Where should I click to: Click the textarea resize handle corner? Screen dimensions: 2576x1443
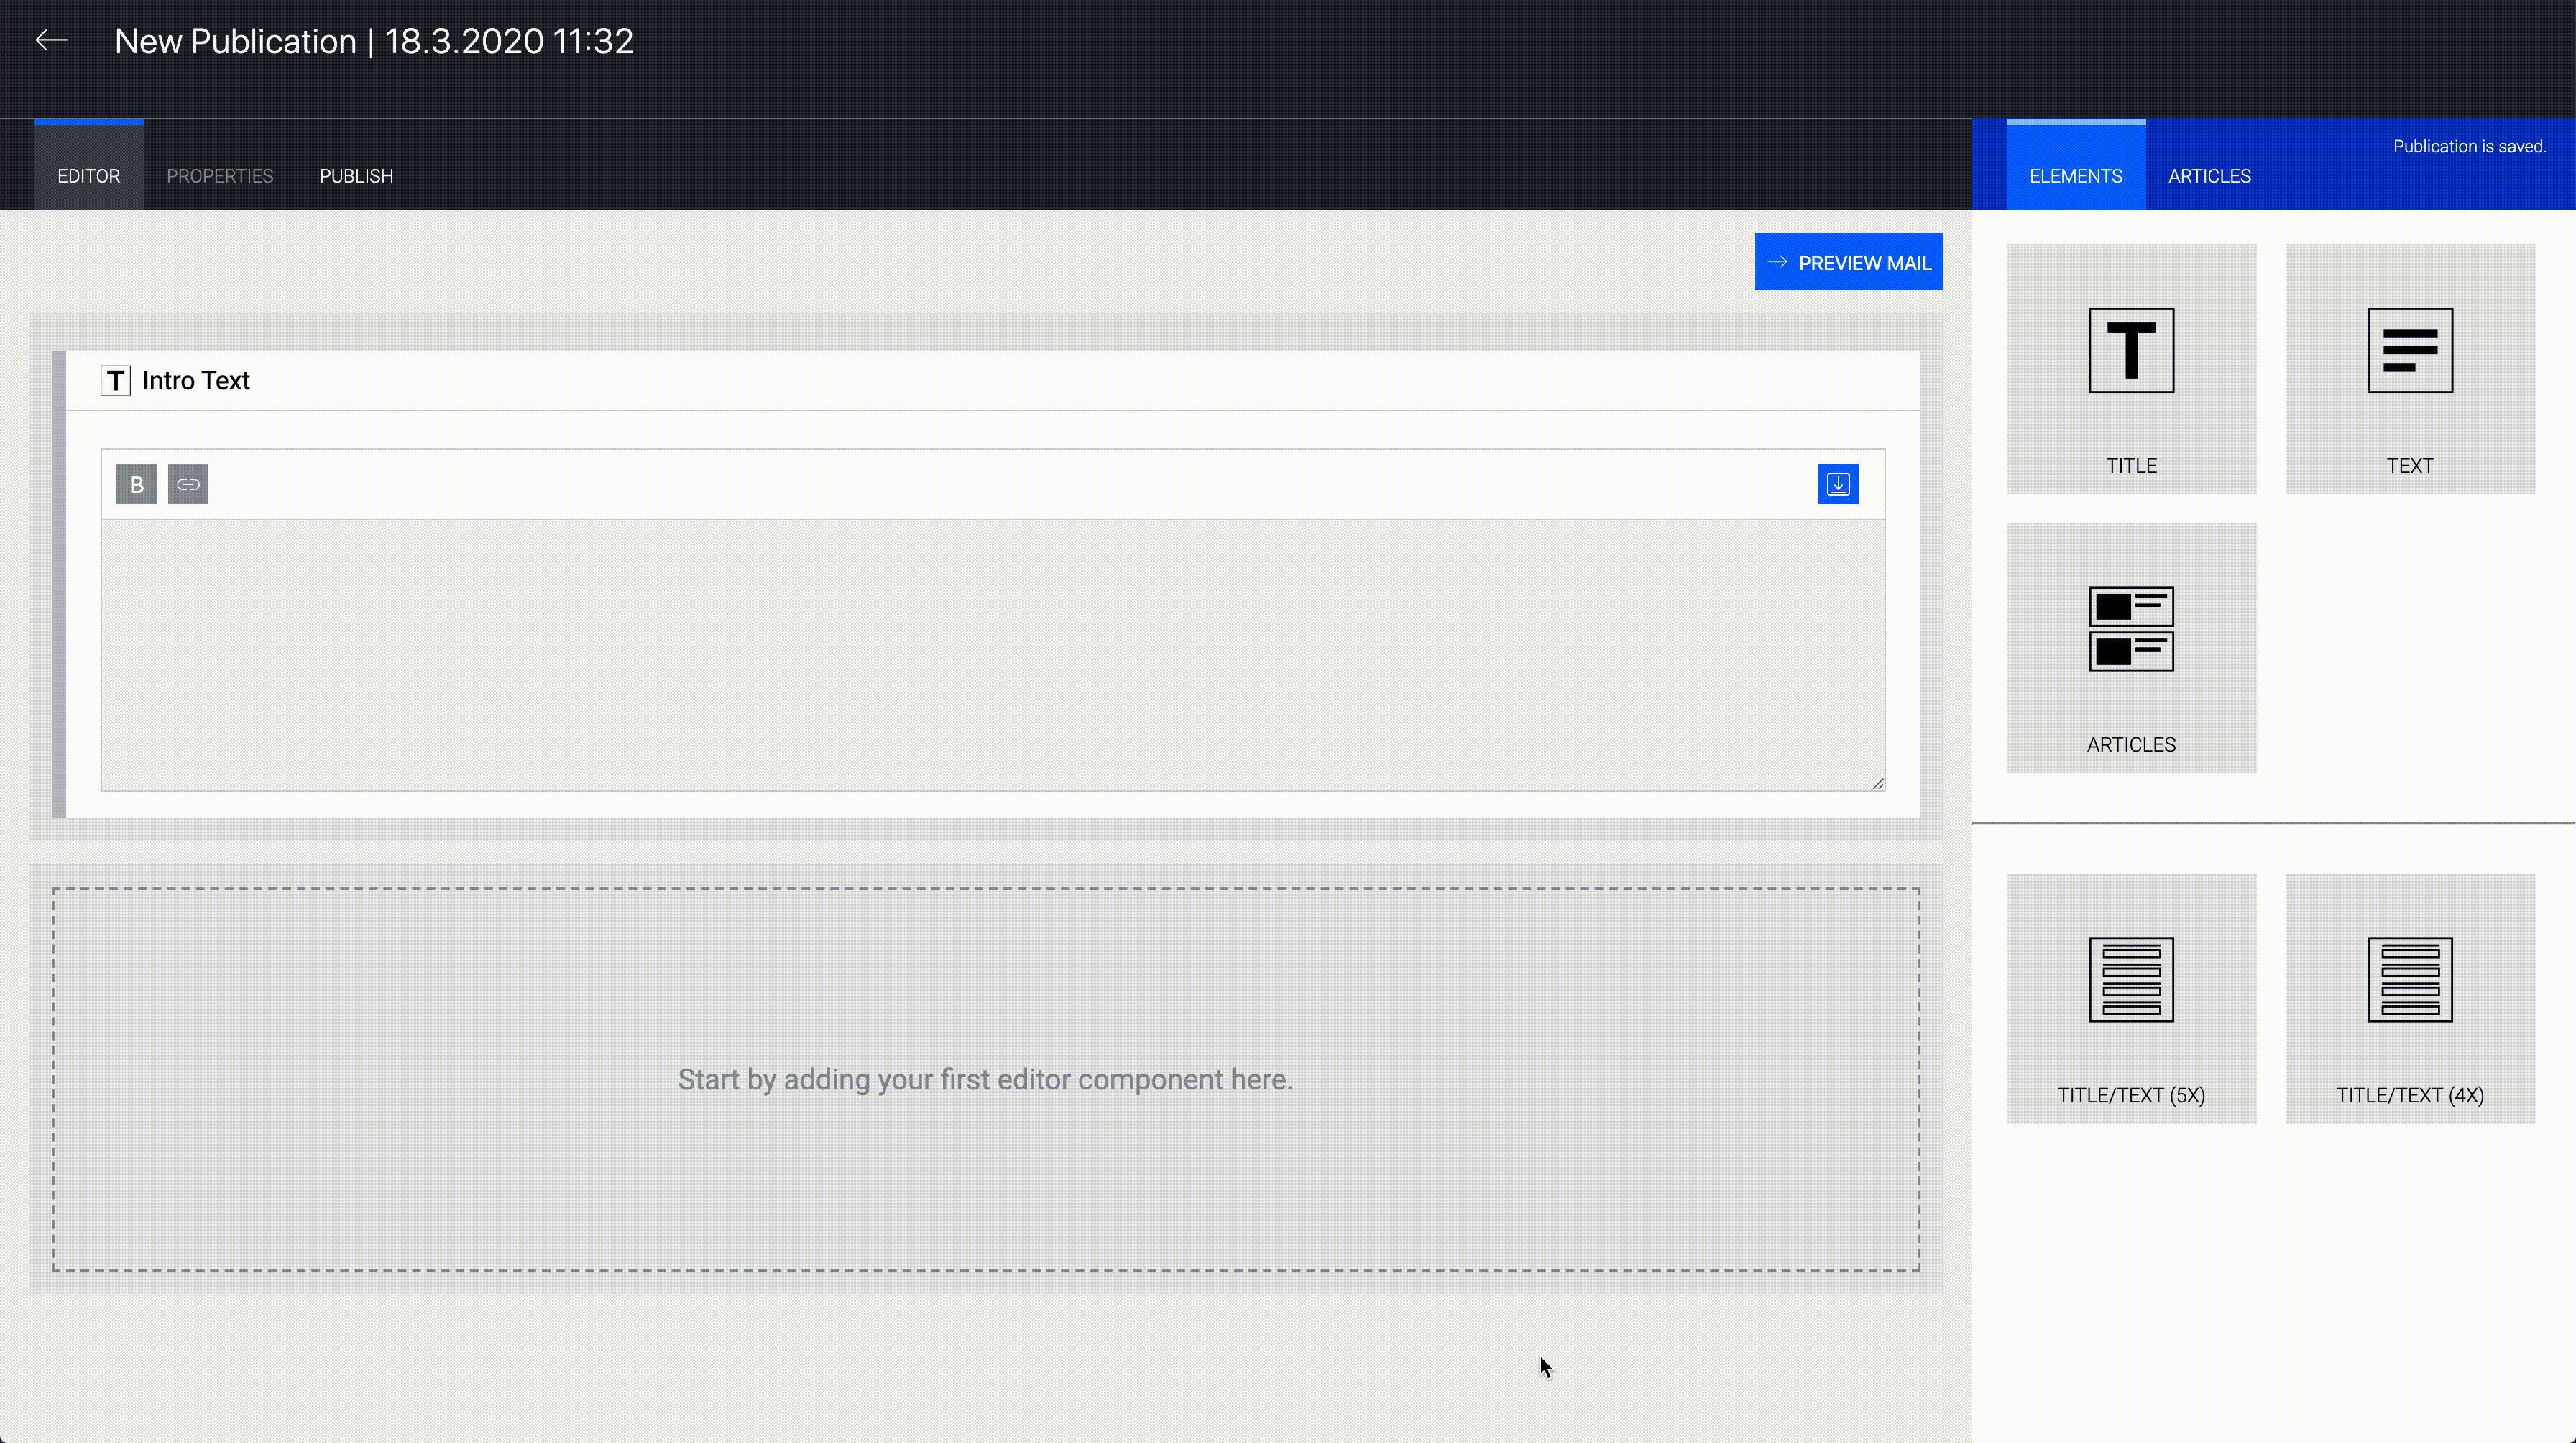tap(1877, 783)
